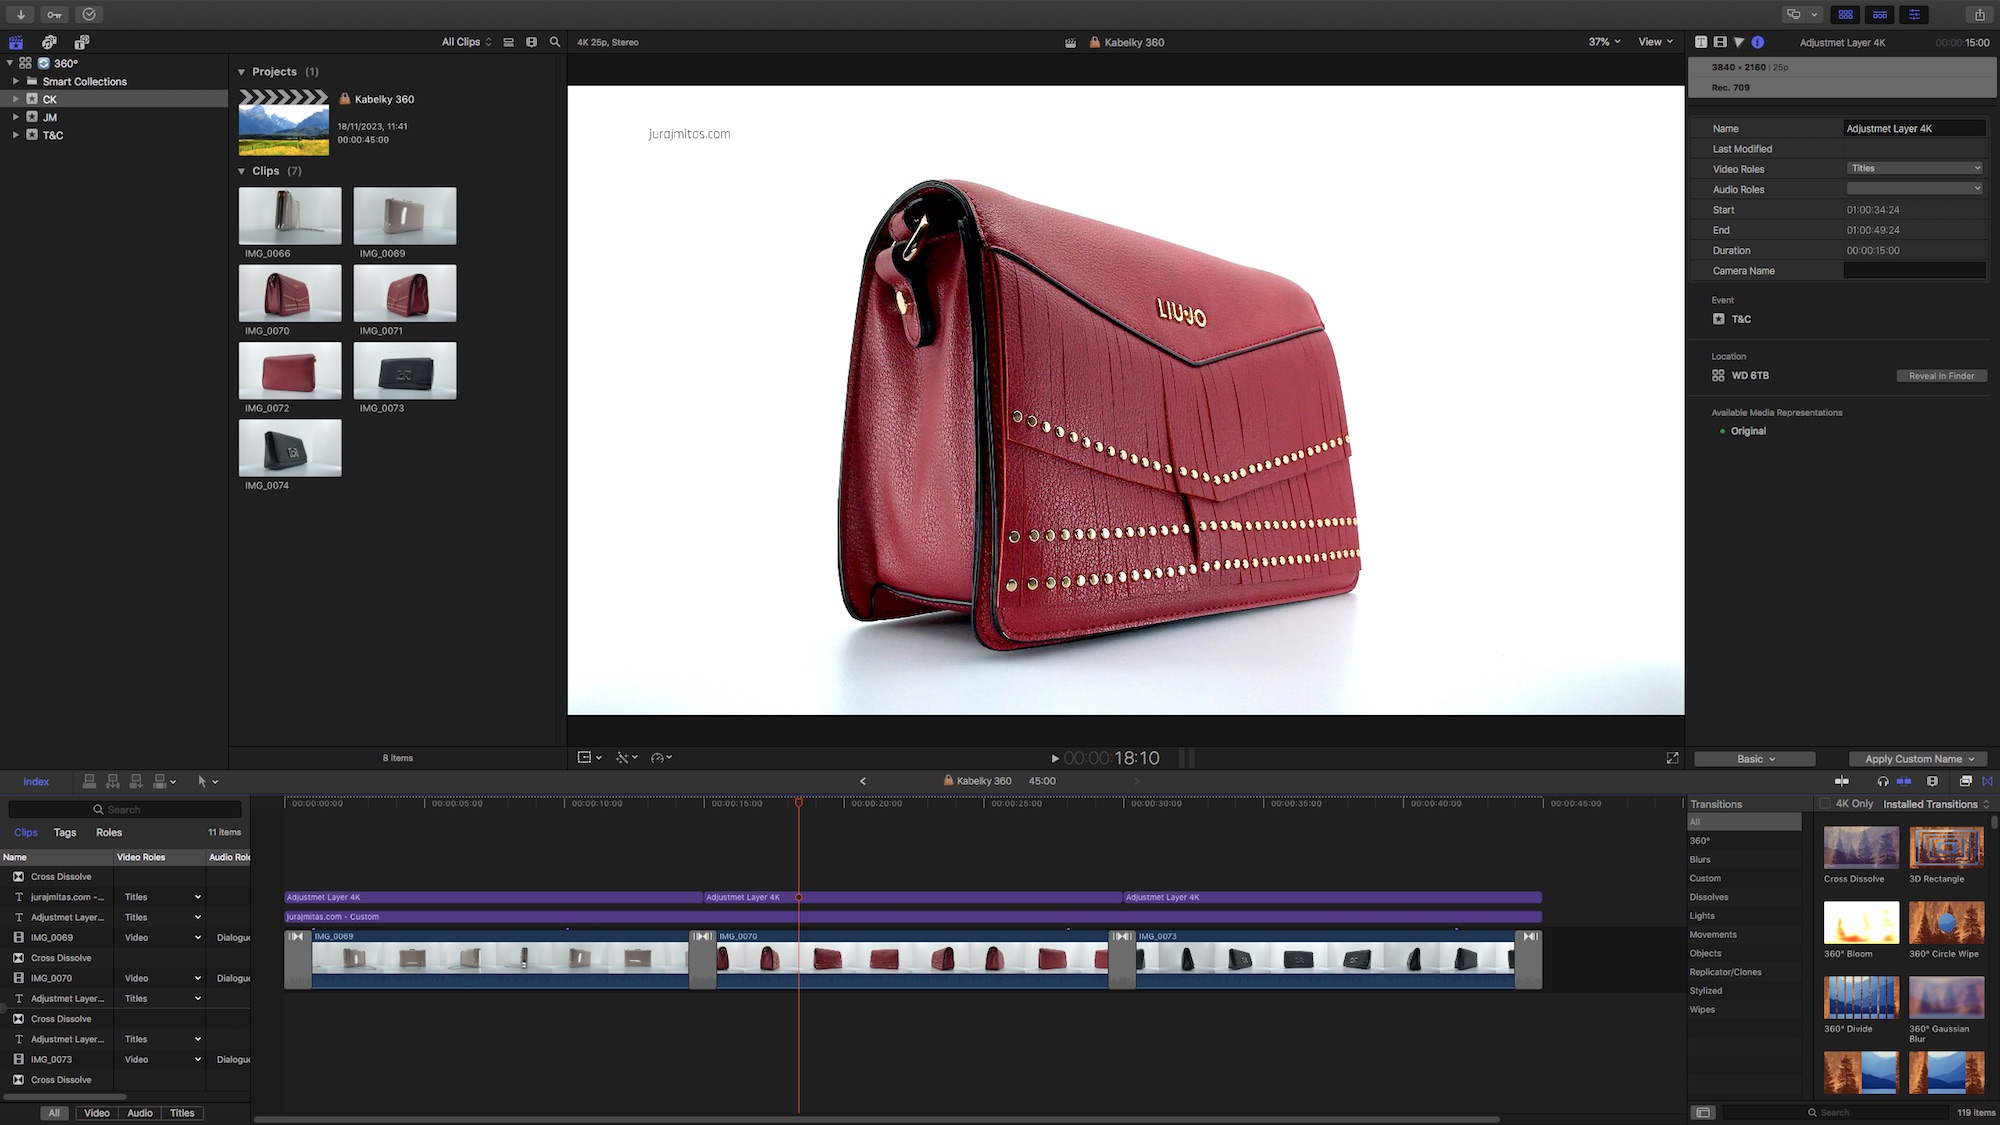The height and width of the screenshot is (1125, 2000).
Task: Open the Color inspector triangle icon
Action: coord(1739,42)
